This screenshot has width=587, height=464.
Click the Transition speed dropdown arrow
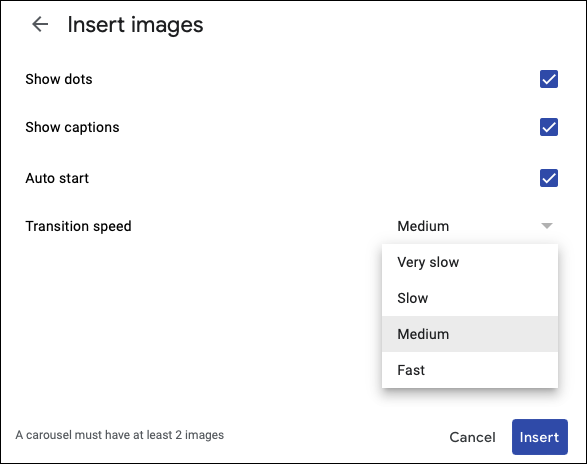pos(547,226)
